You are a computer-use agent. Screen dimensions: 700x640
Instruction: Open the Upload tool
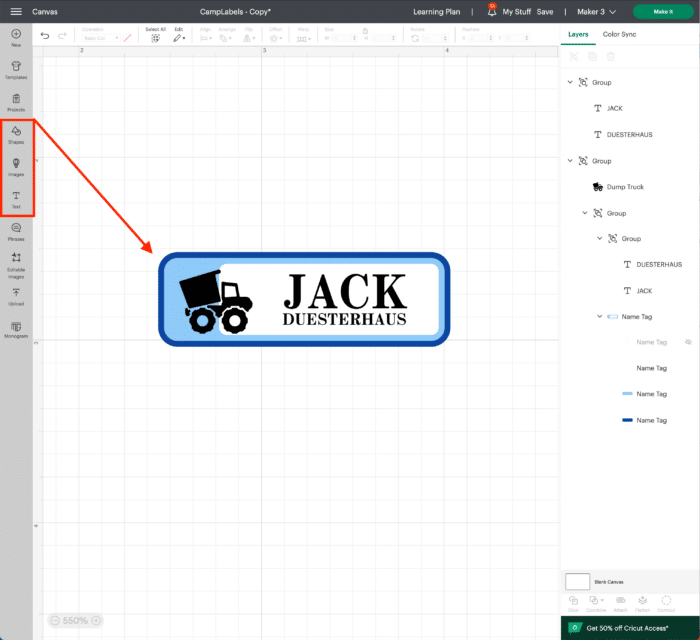pyautogui.click(x=16, y=295)
